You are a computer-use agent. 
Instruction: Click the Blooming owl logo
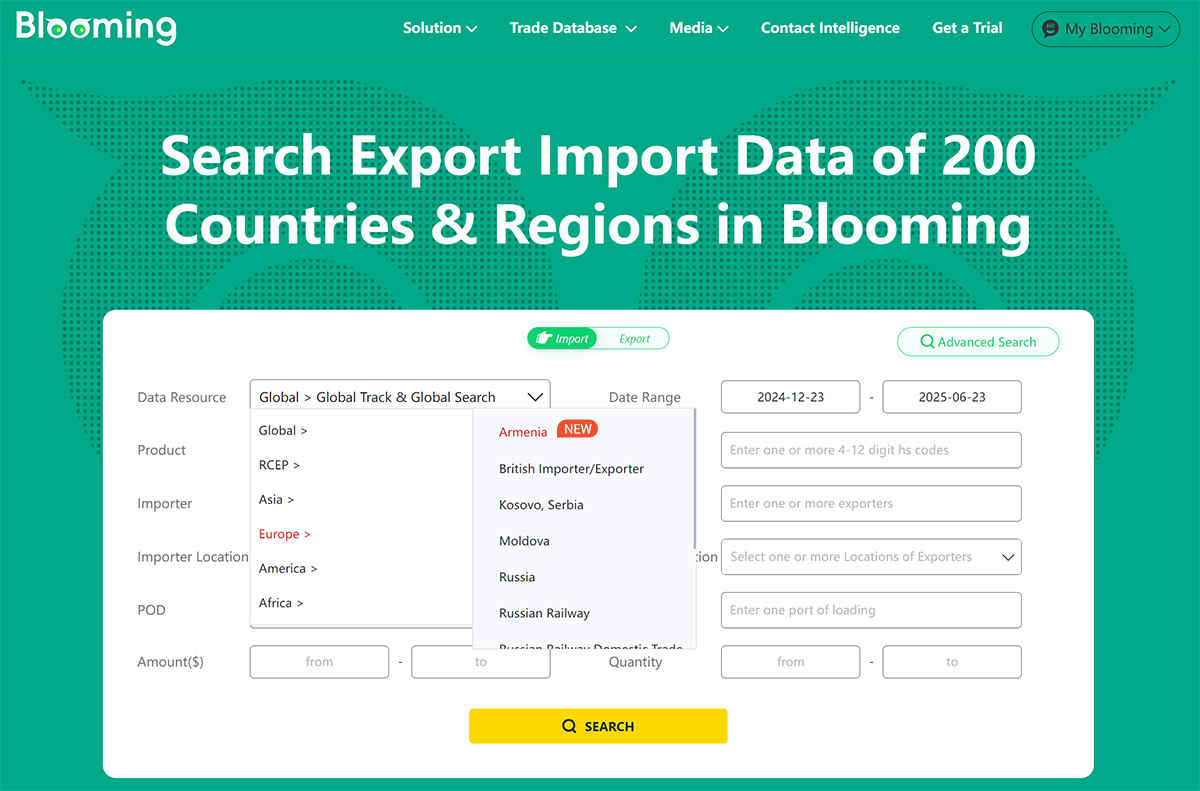(x=96, y=28)
